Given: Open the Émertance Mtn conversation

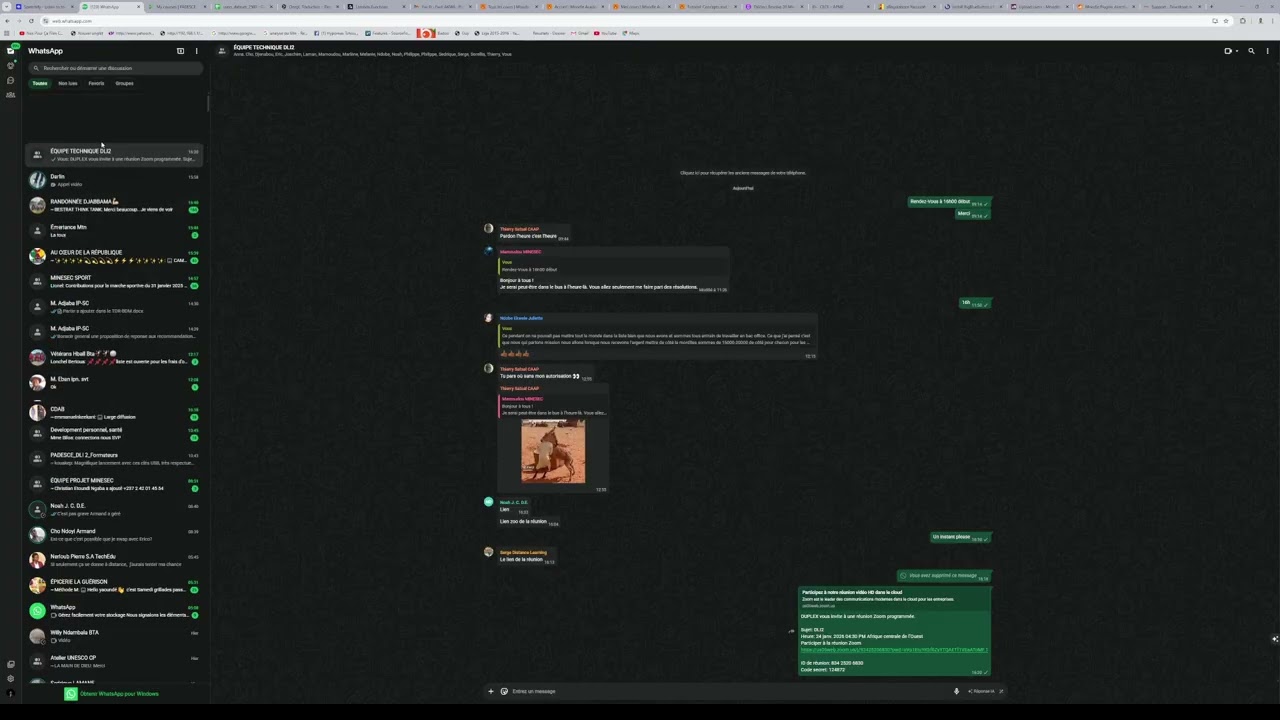Looking at the screenshot, I should click(x=115, y=231).
